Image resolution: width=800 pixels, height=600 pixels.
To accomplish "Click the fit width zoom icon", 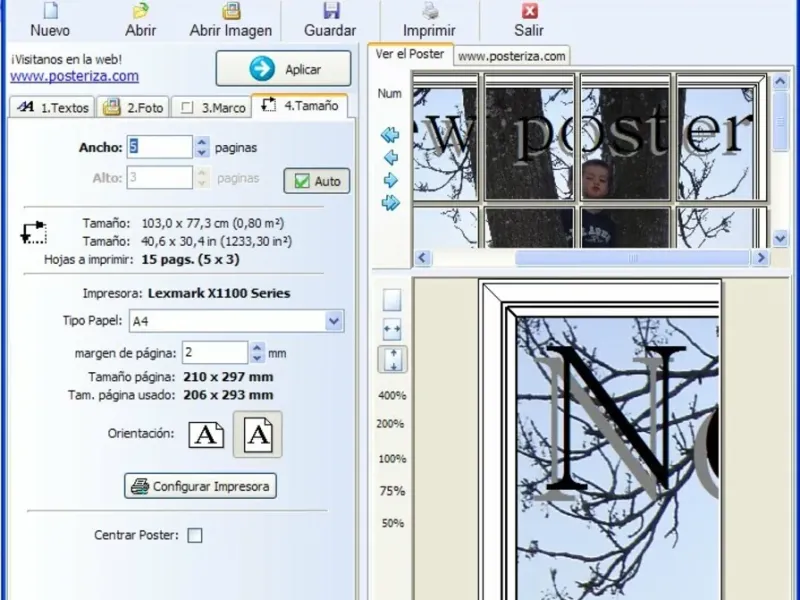I will (x=392, y=329).
